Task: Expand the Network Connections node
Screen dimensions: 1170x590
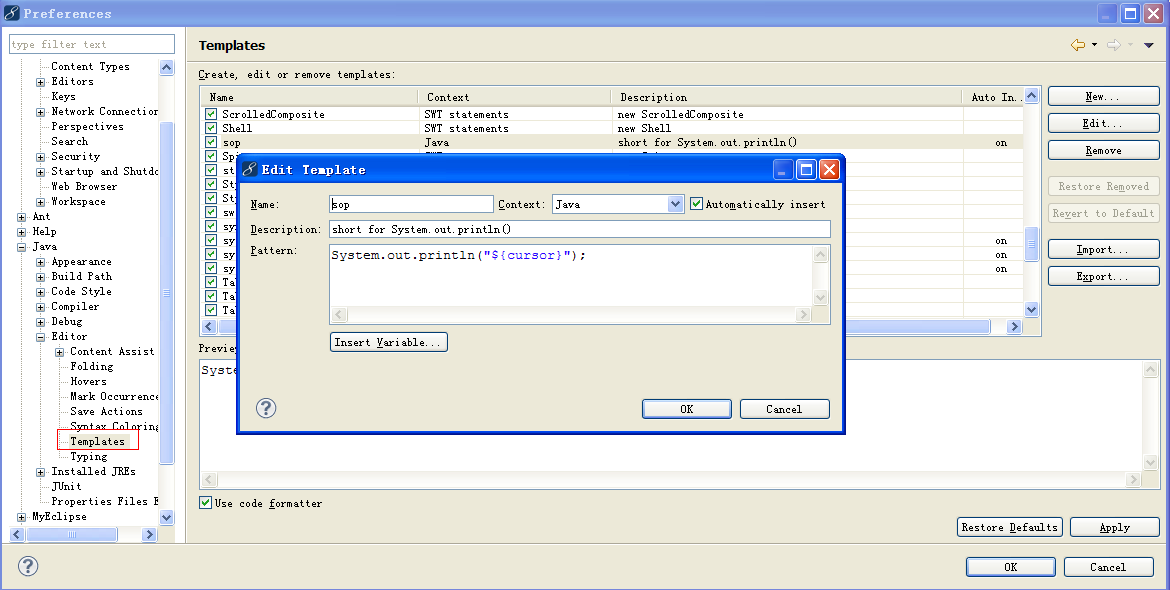Action: point(40,113)
